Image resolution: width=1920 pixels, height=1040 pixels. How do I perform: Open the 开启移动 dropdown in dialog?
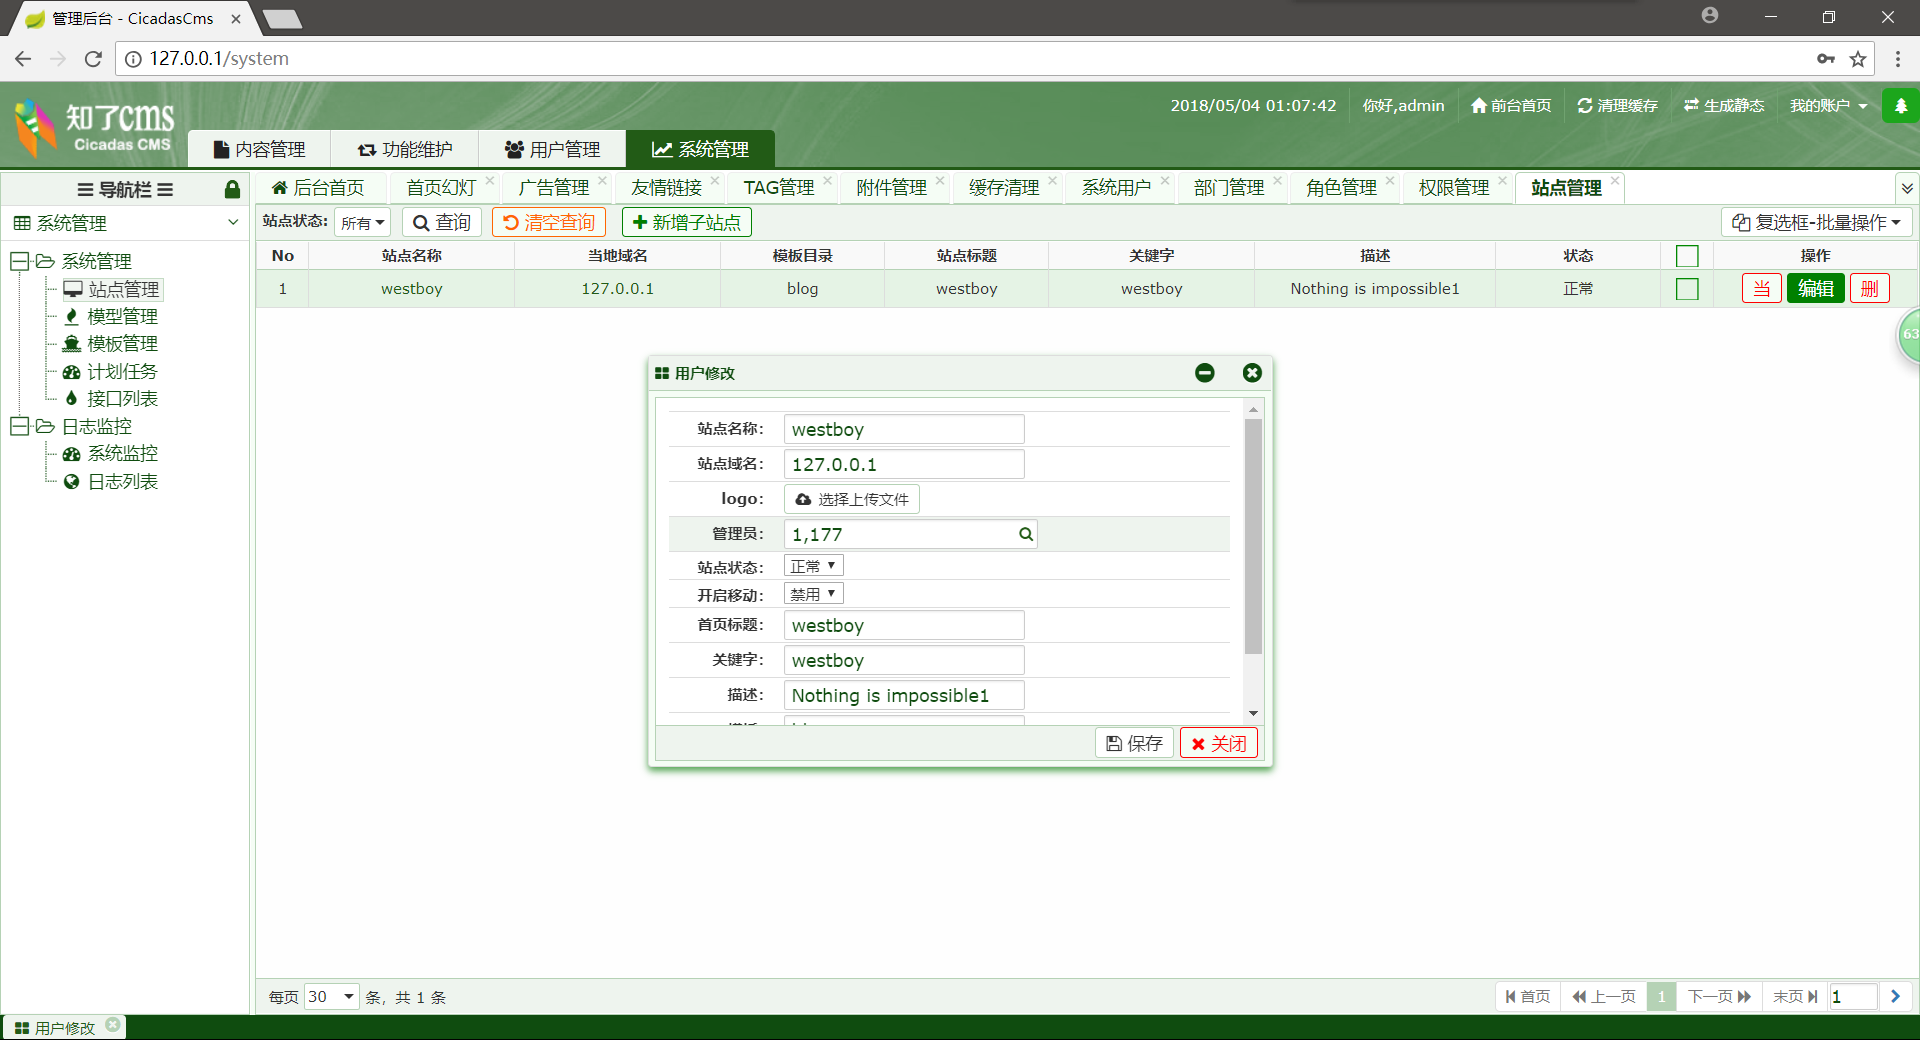(x=813, y=594)
